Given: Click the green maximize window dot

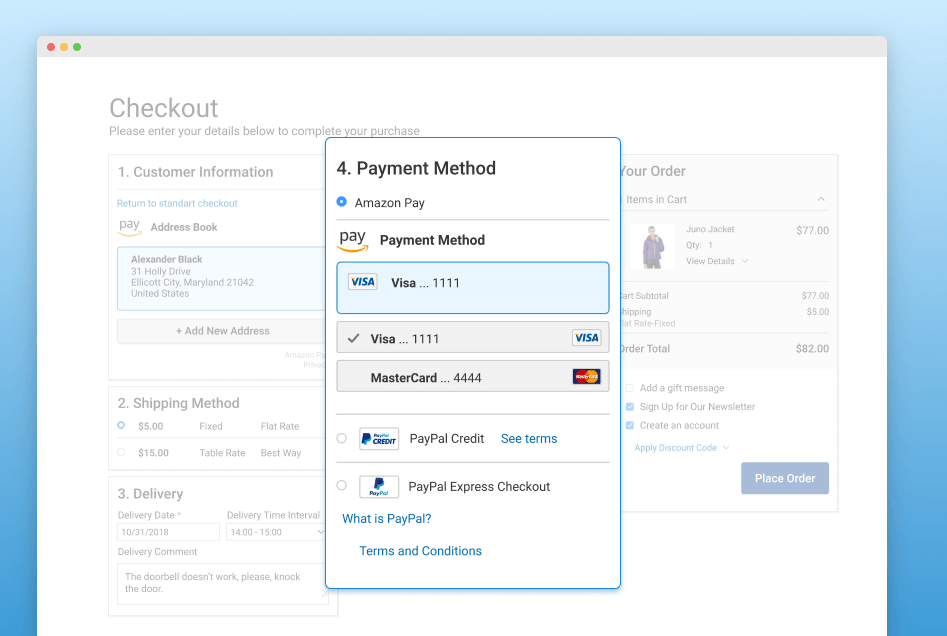Looking at the screenshot, I should [77, 47].
